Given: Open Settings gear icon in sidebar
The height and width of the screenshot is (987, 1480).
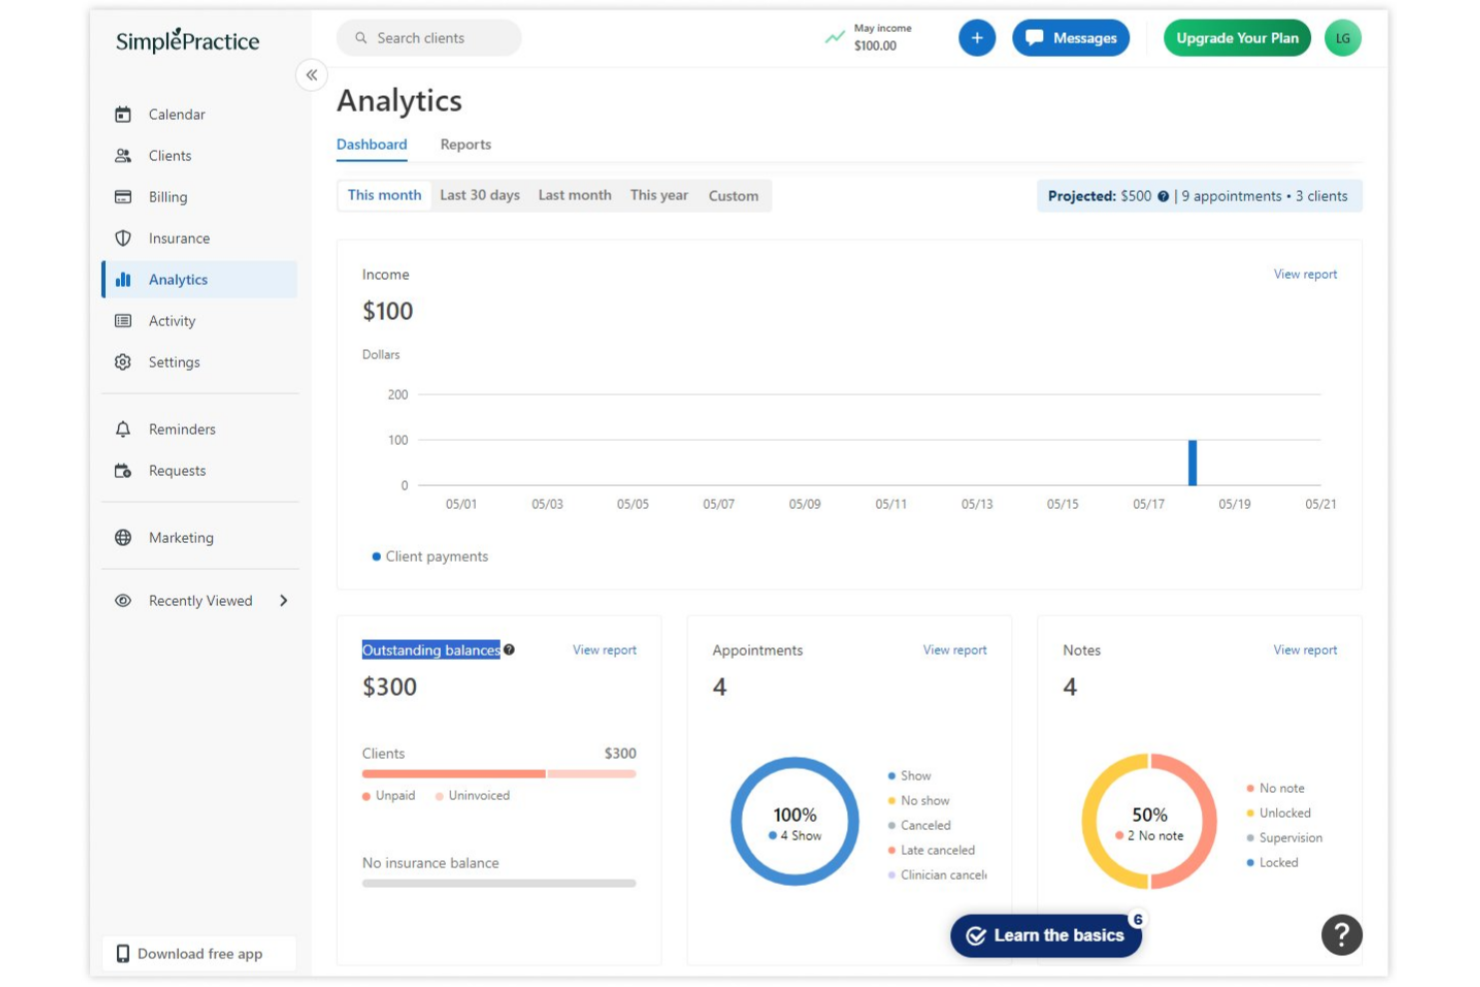Looking at the screenshot, I should [123, 362].
